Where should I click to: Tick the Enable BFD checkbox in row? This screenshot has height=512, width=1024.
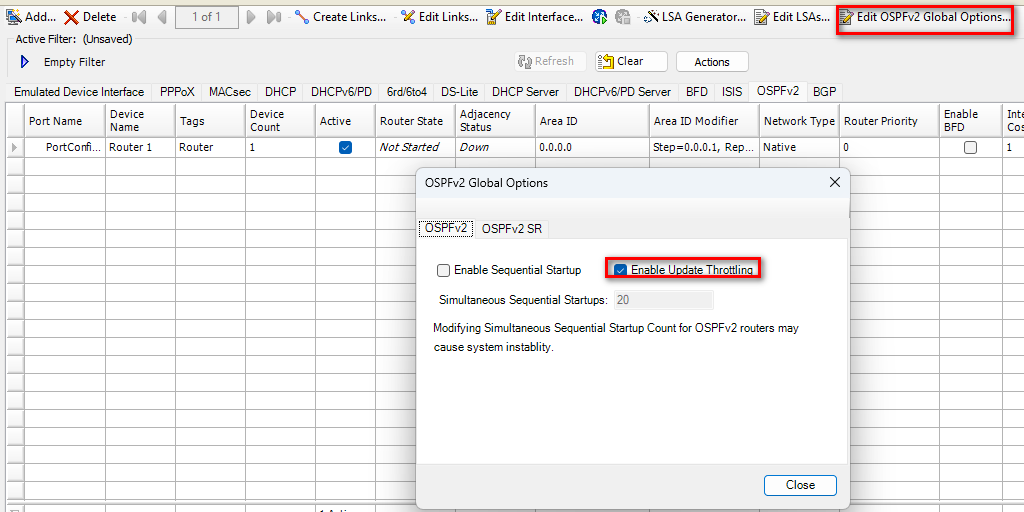click(969, 147)
